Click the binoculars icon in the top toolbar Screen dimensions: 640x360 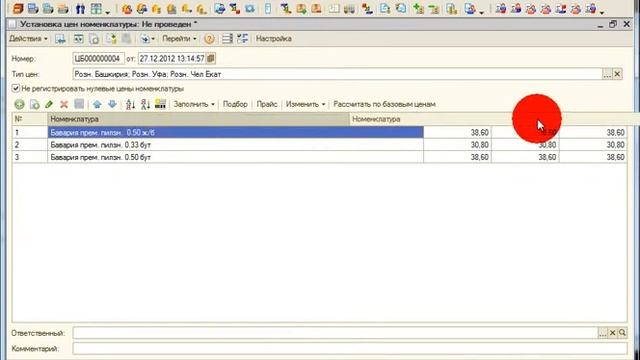click(80, 9)
